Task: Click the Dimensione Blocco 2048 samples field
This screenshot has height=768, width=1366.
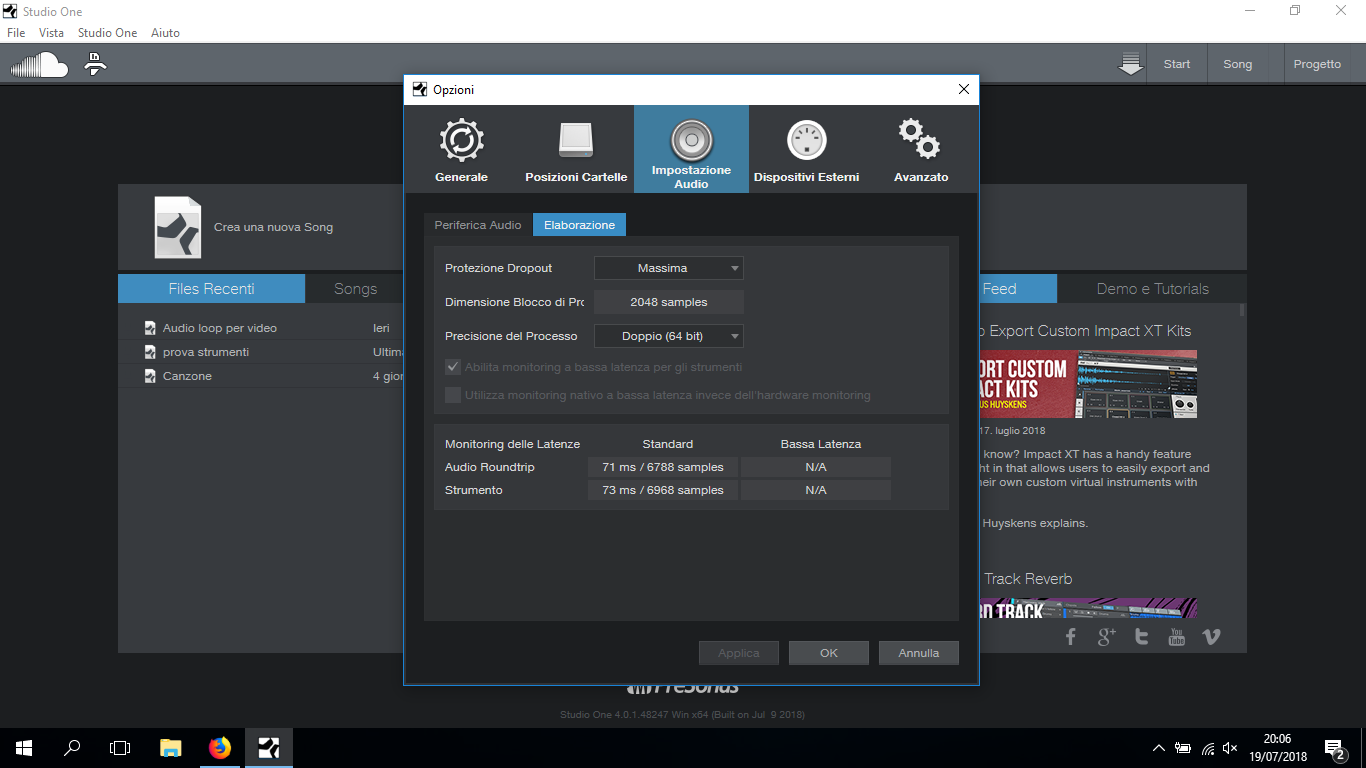Action: pyautogui.click(x=669, y=302)
